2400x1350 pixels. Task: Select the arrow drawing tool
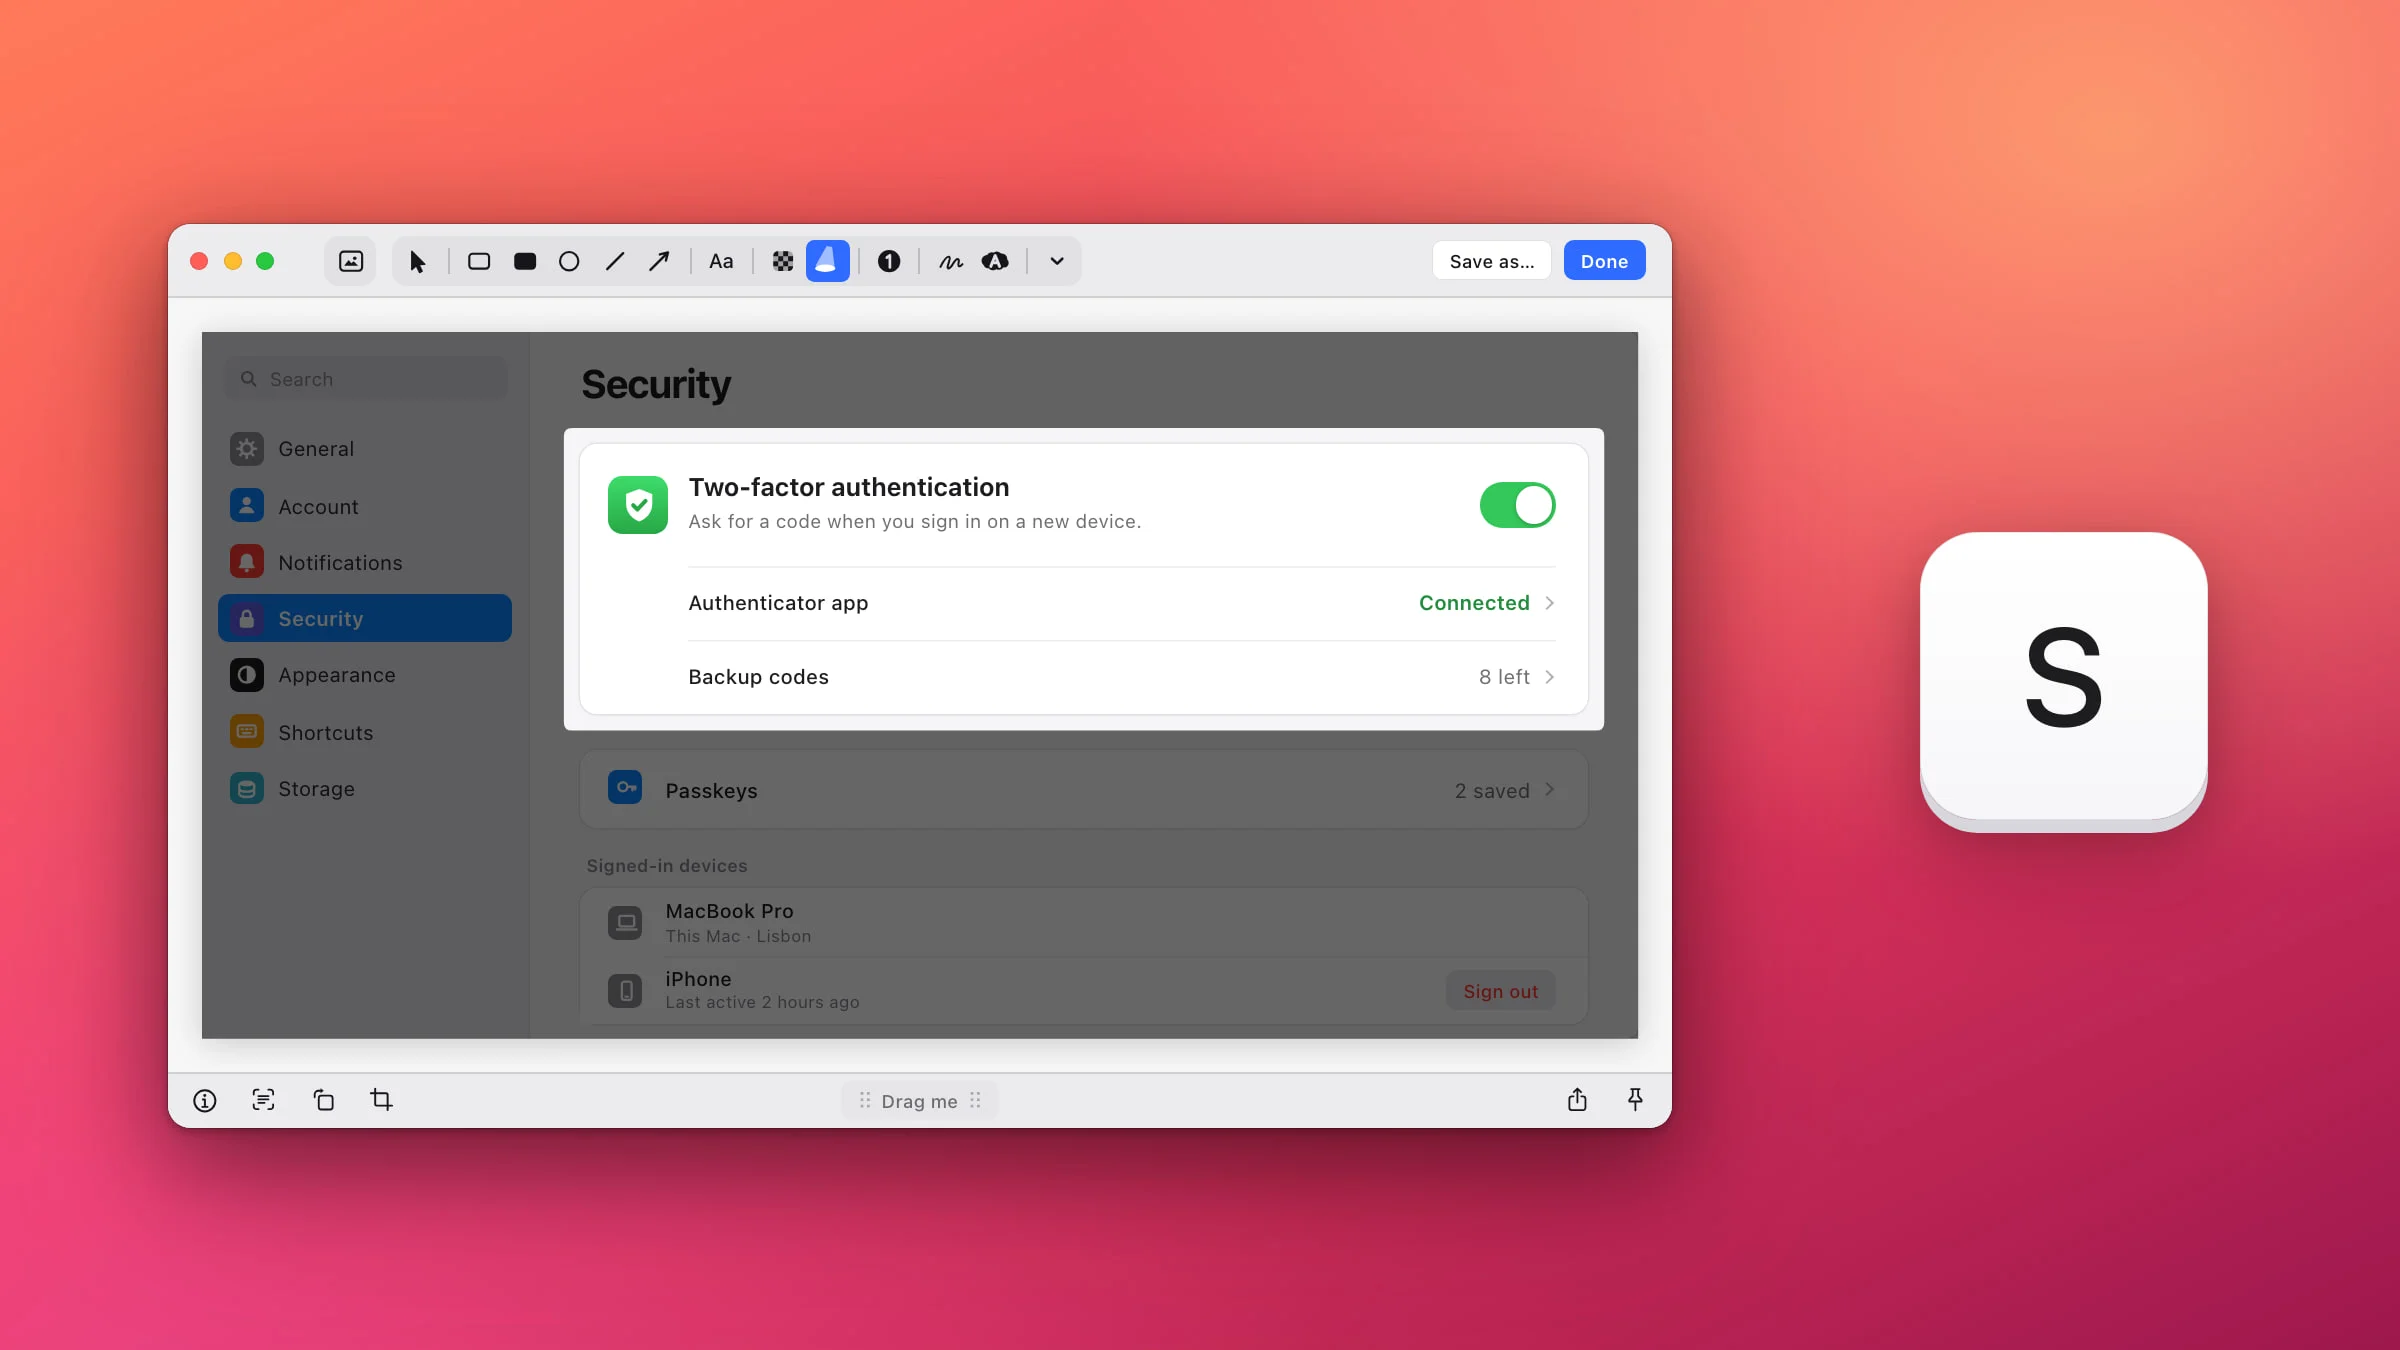[659, 261]
